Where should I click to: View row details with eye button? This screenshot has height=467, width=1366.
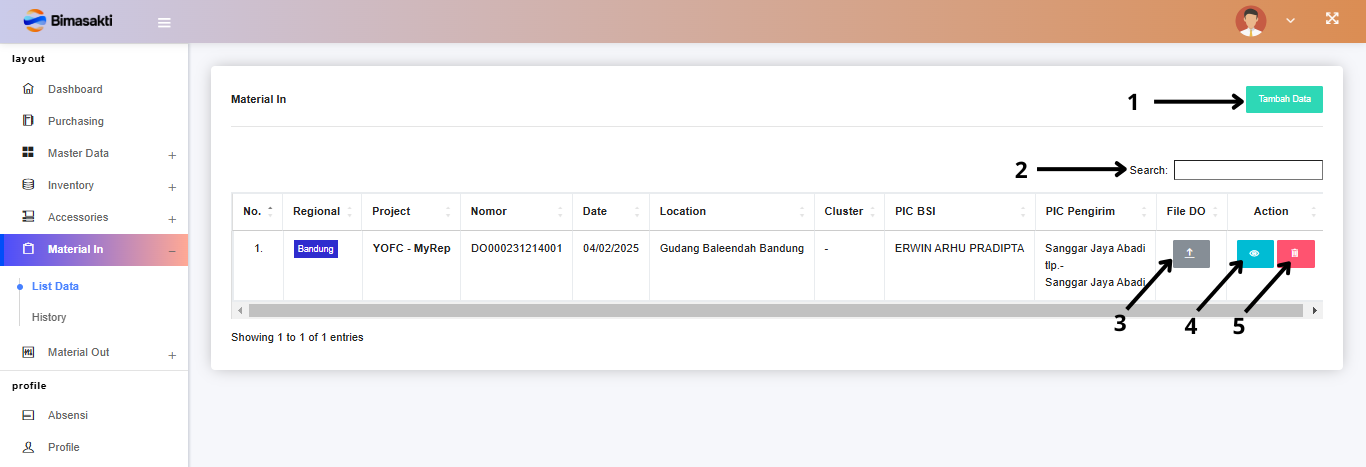click(x=1254, y=254)
